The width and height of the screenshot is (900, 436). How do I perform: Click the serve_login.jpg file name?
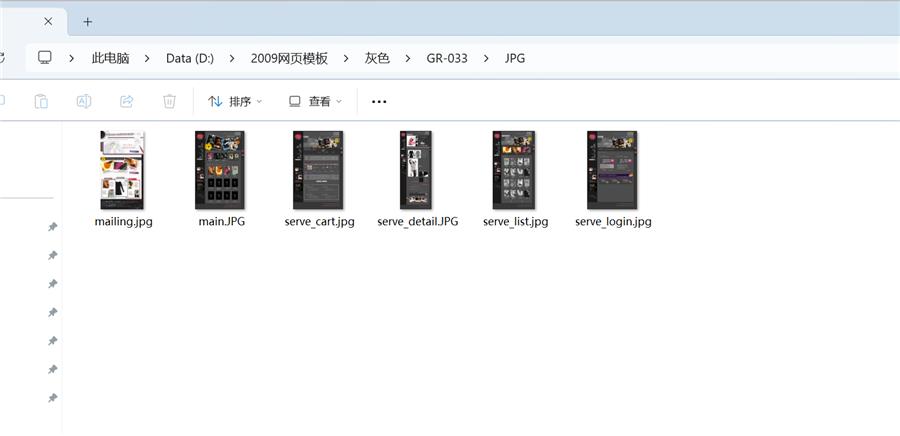pos(614,221)
